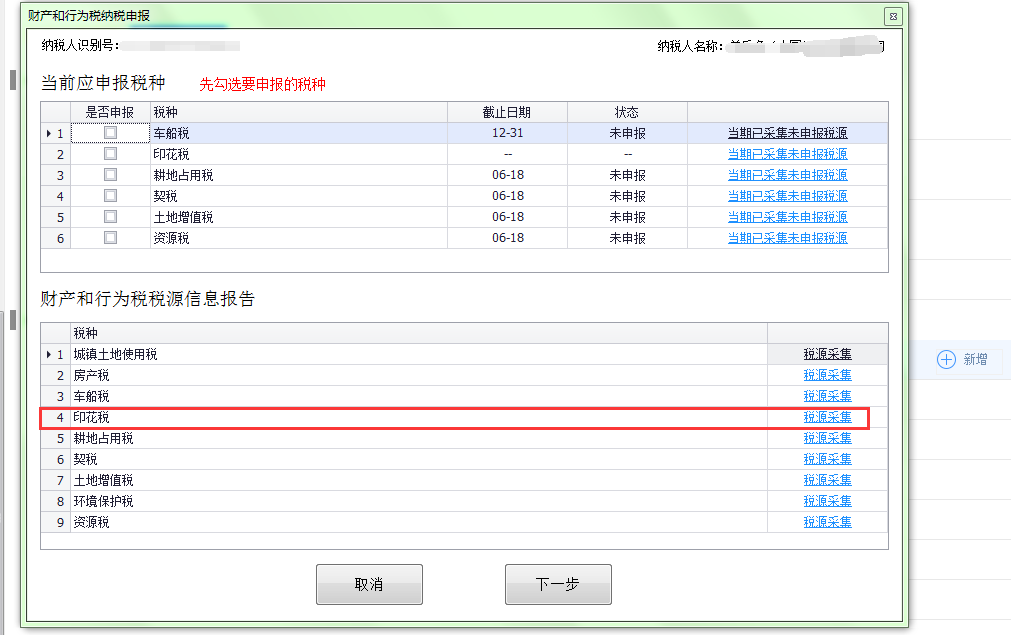1011x635 pixels.
Task: Open 税源采集 link for 房产税
Action: (827, 375)
